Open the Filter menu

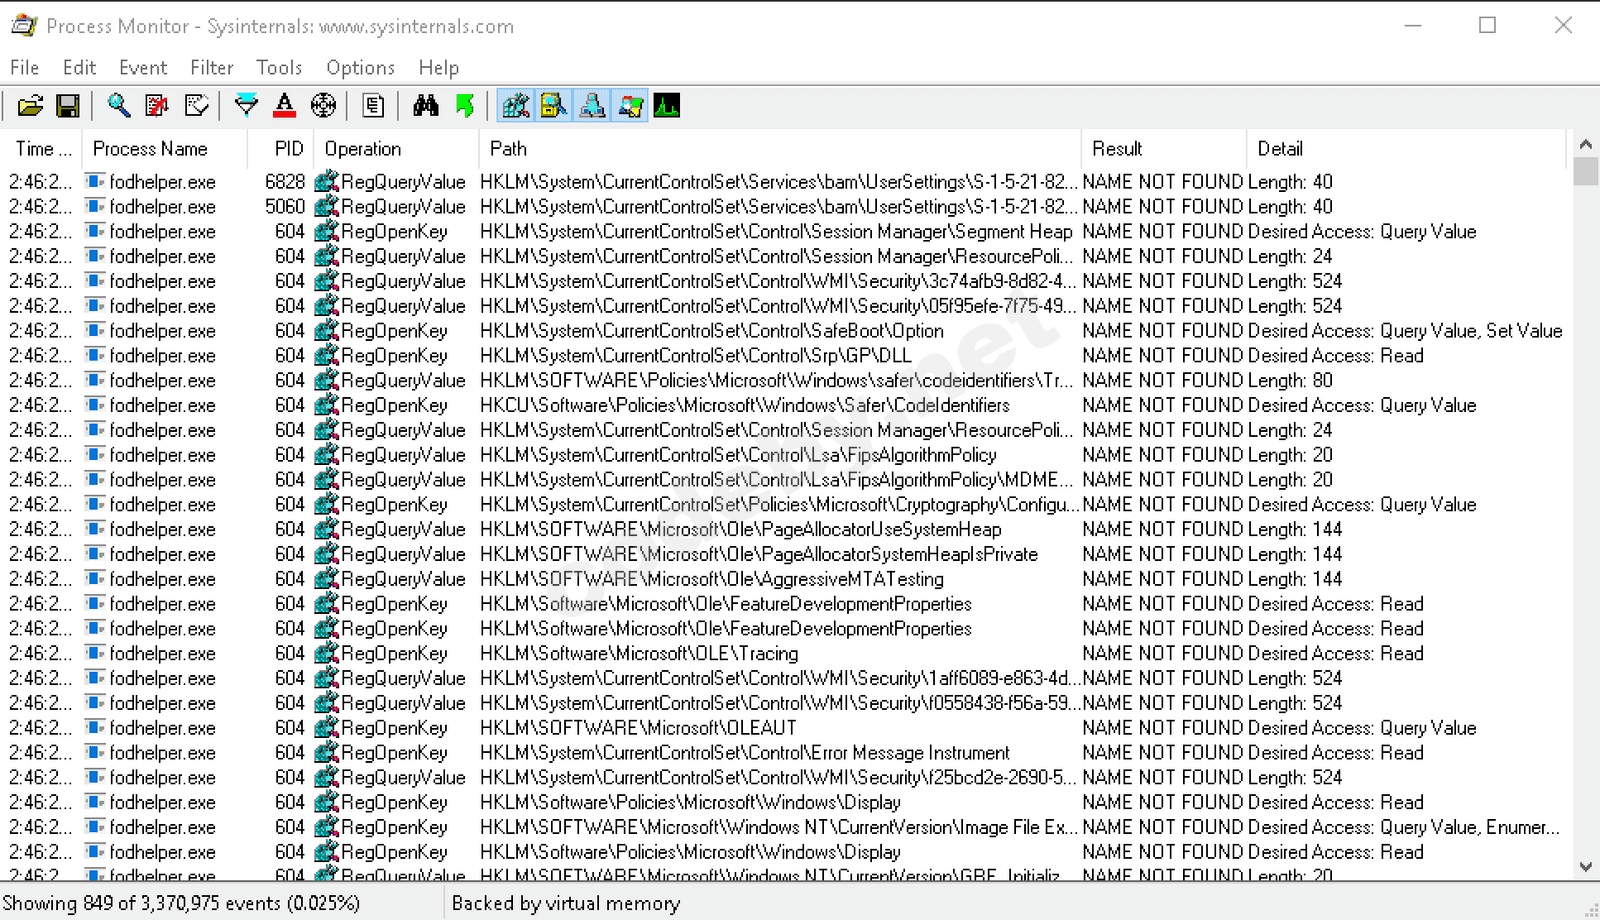(x=212, y=68)
